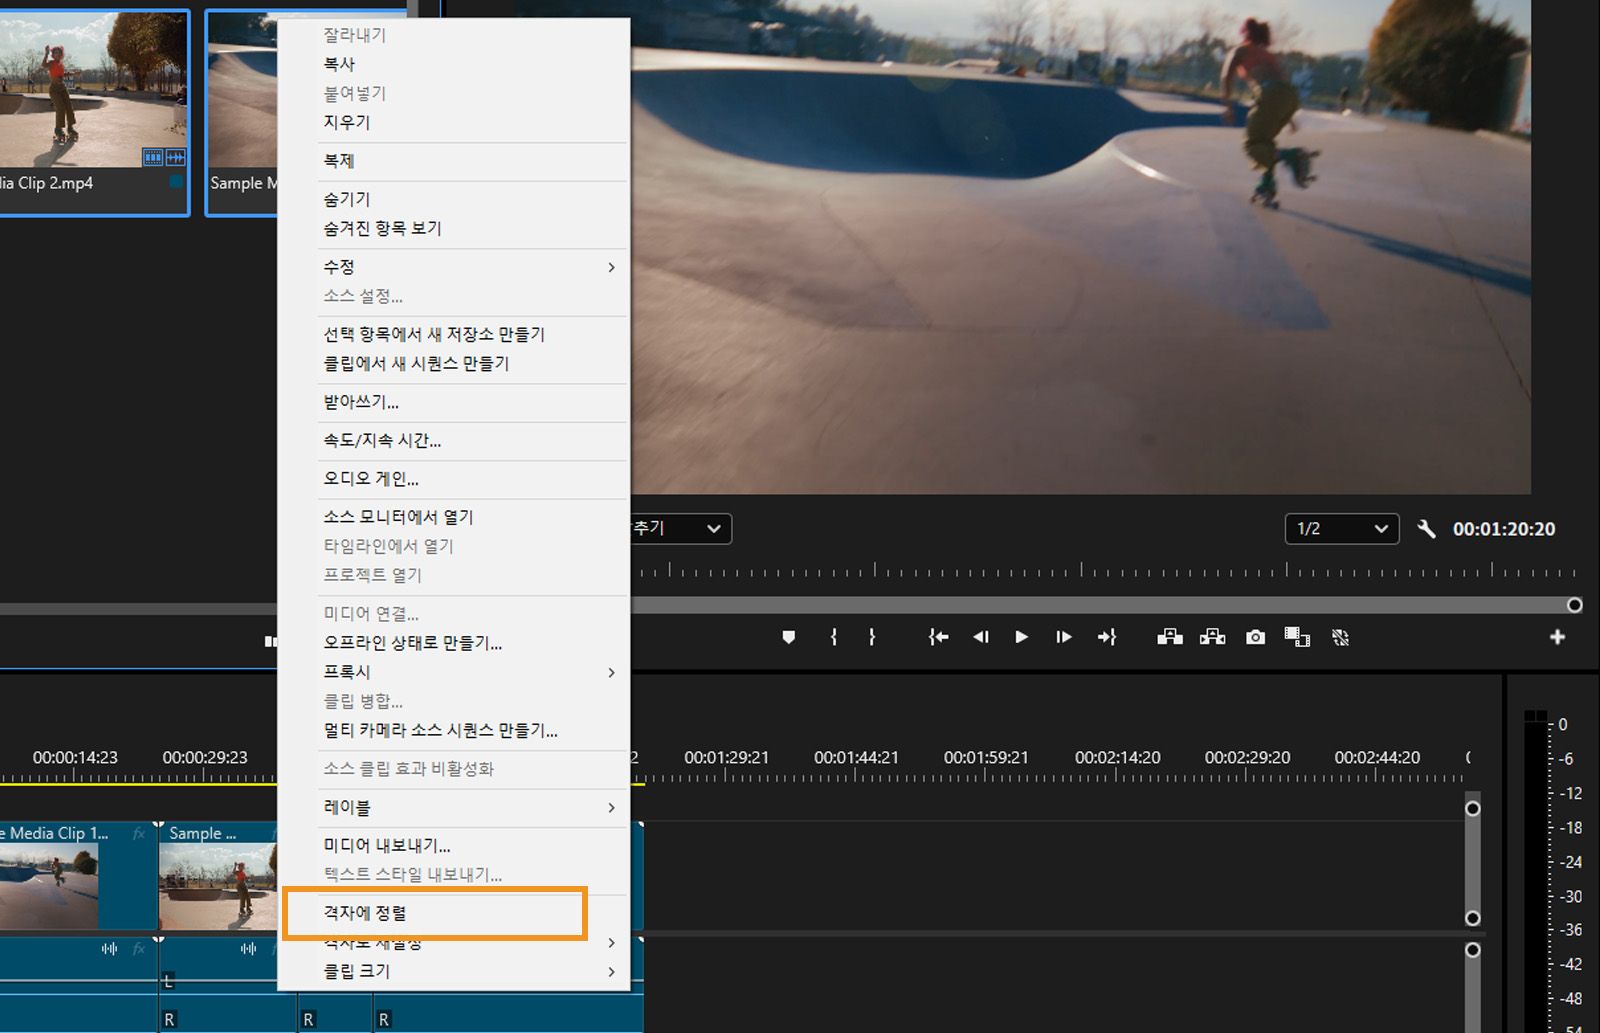Expand the 레이블 submenu

(468, 807)
